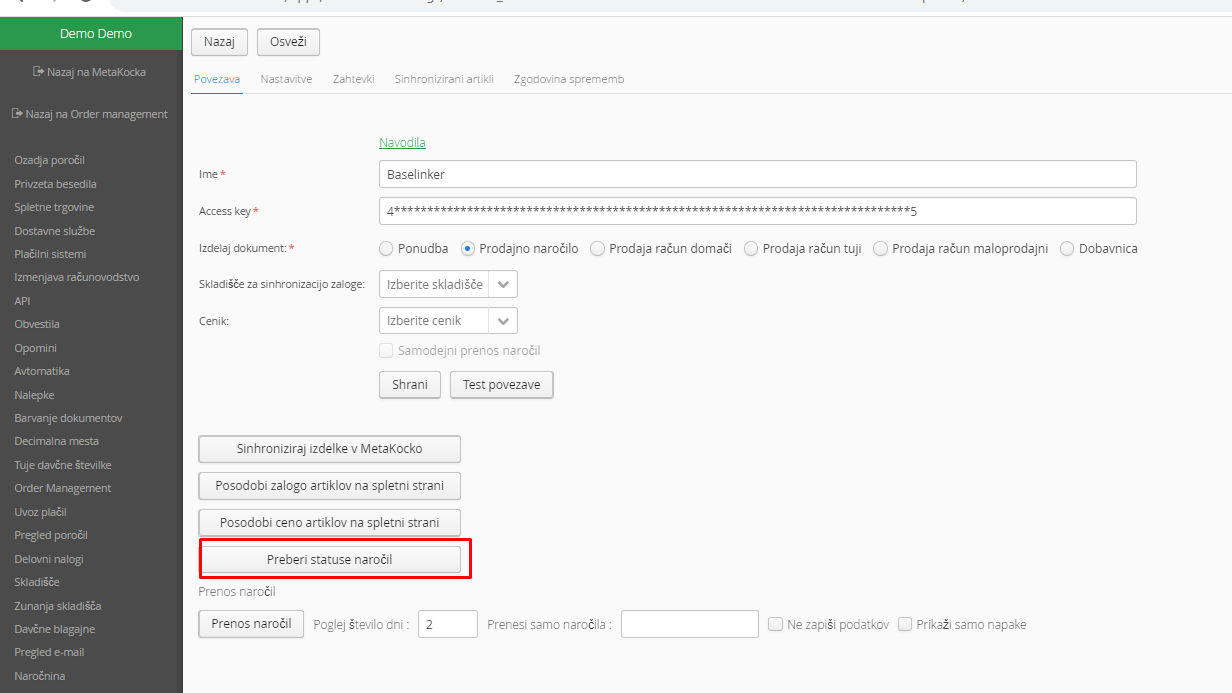Screen dimensions: 1232x693
Task: Select the Prodajno naročilo radio option
Action: click(x=467, y=249)
